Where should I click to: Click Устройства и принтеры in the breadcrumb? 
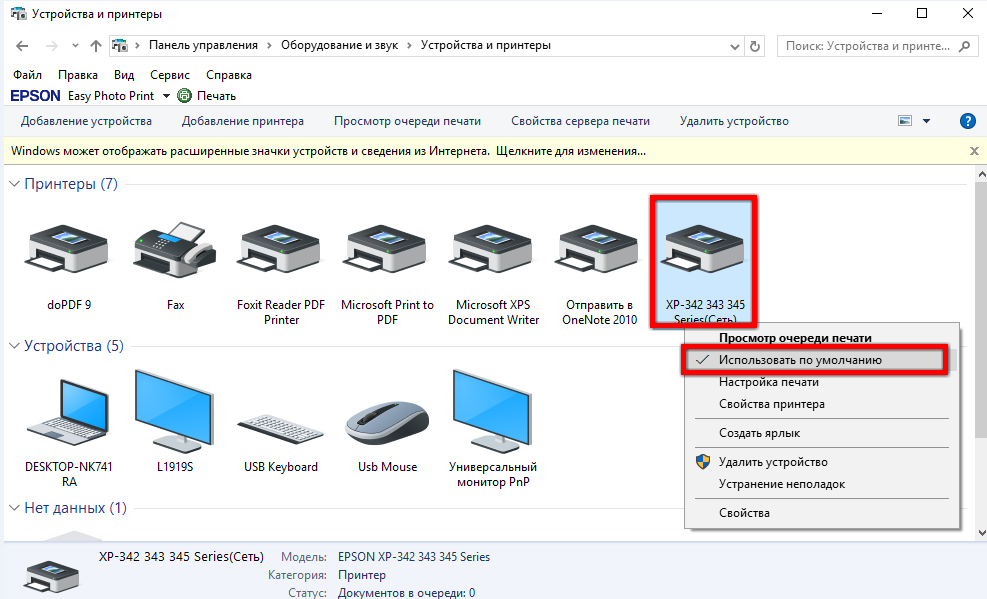486,45
